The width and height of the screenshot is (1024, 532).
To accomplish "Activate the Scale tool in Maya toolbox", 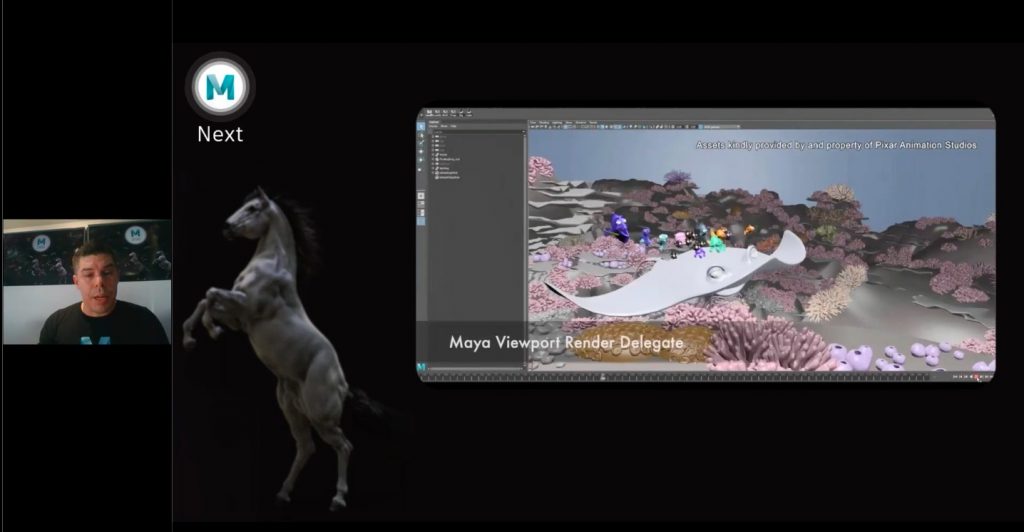I will coord(421,170).
